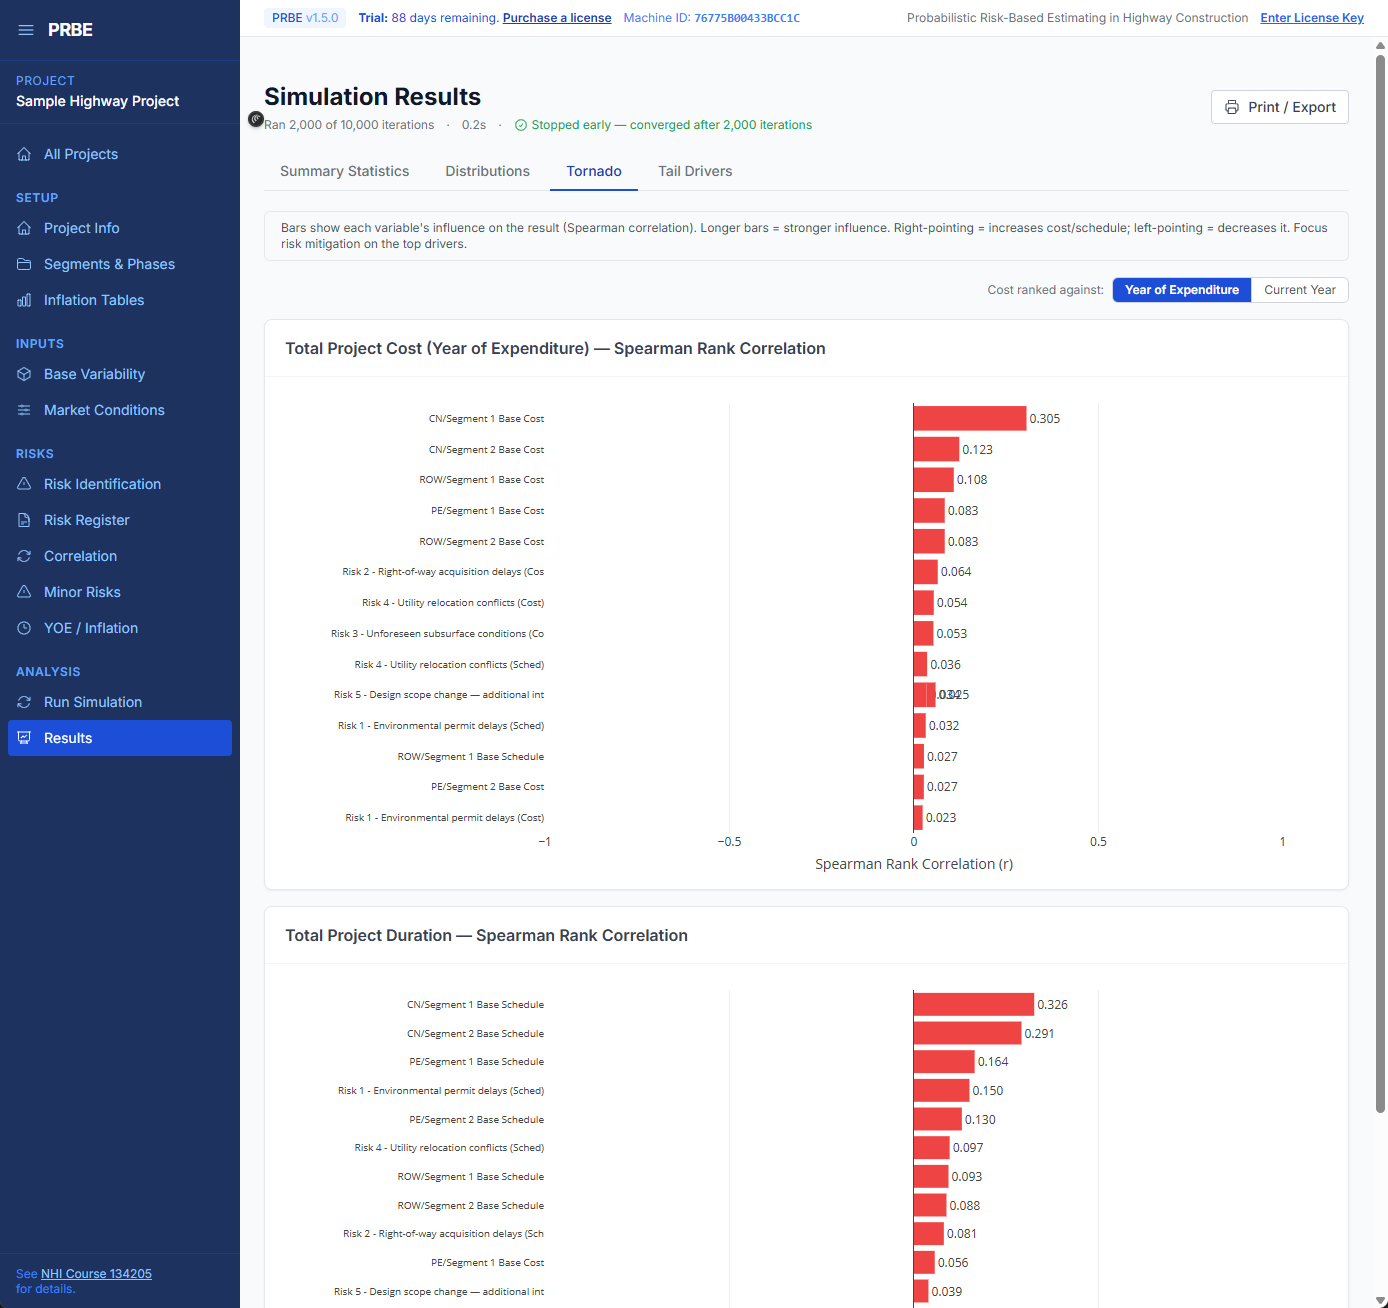The height and width of the screenshot is (1308, 1388).
Task: Click the bar chart icon for Inflation Tables
Action: (x=24, y=300)
